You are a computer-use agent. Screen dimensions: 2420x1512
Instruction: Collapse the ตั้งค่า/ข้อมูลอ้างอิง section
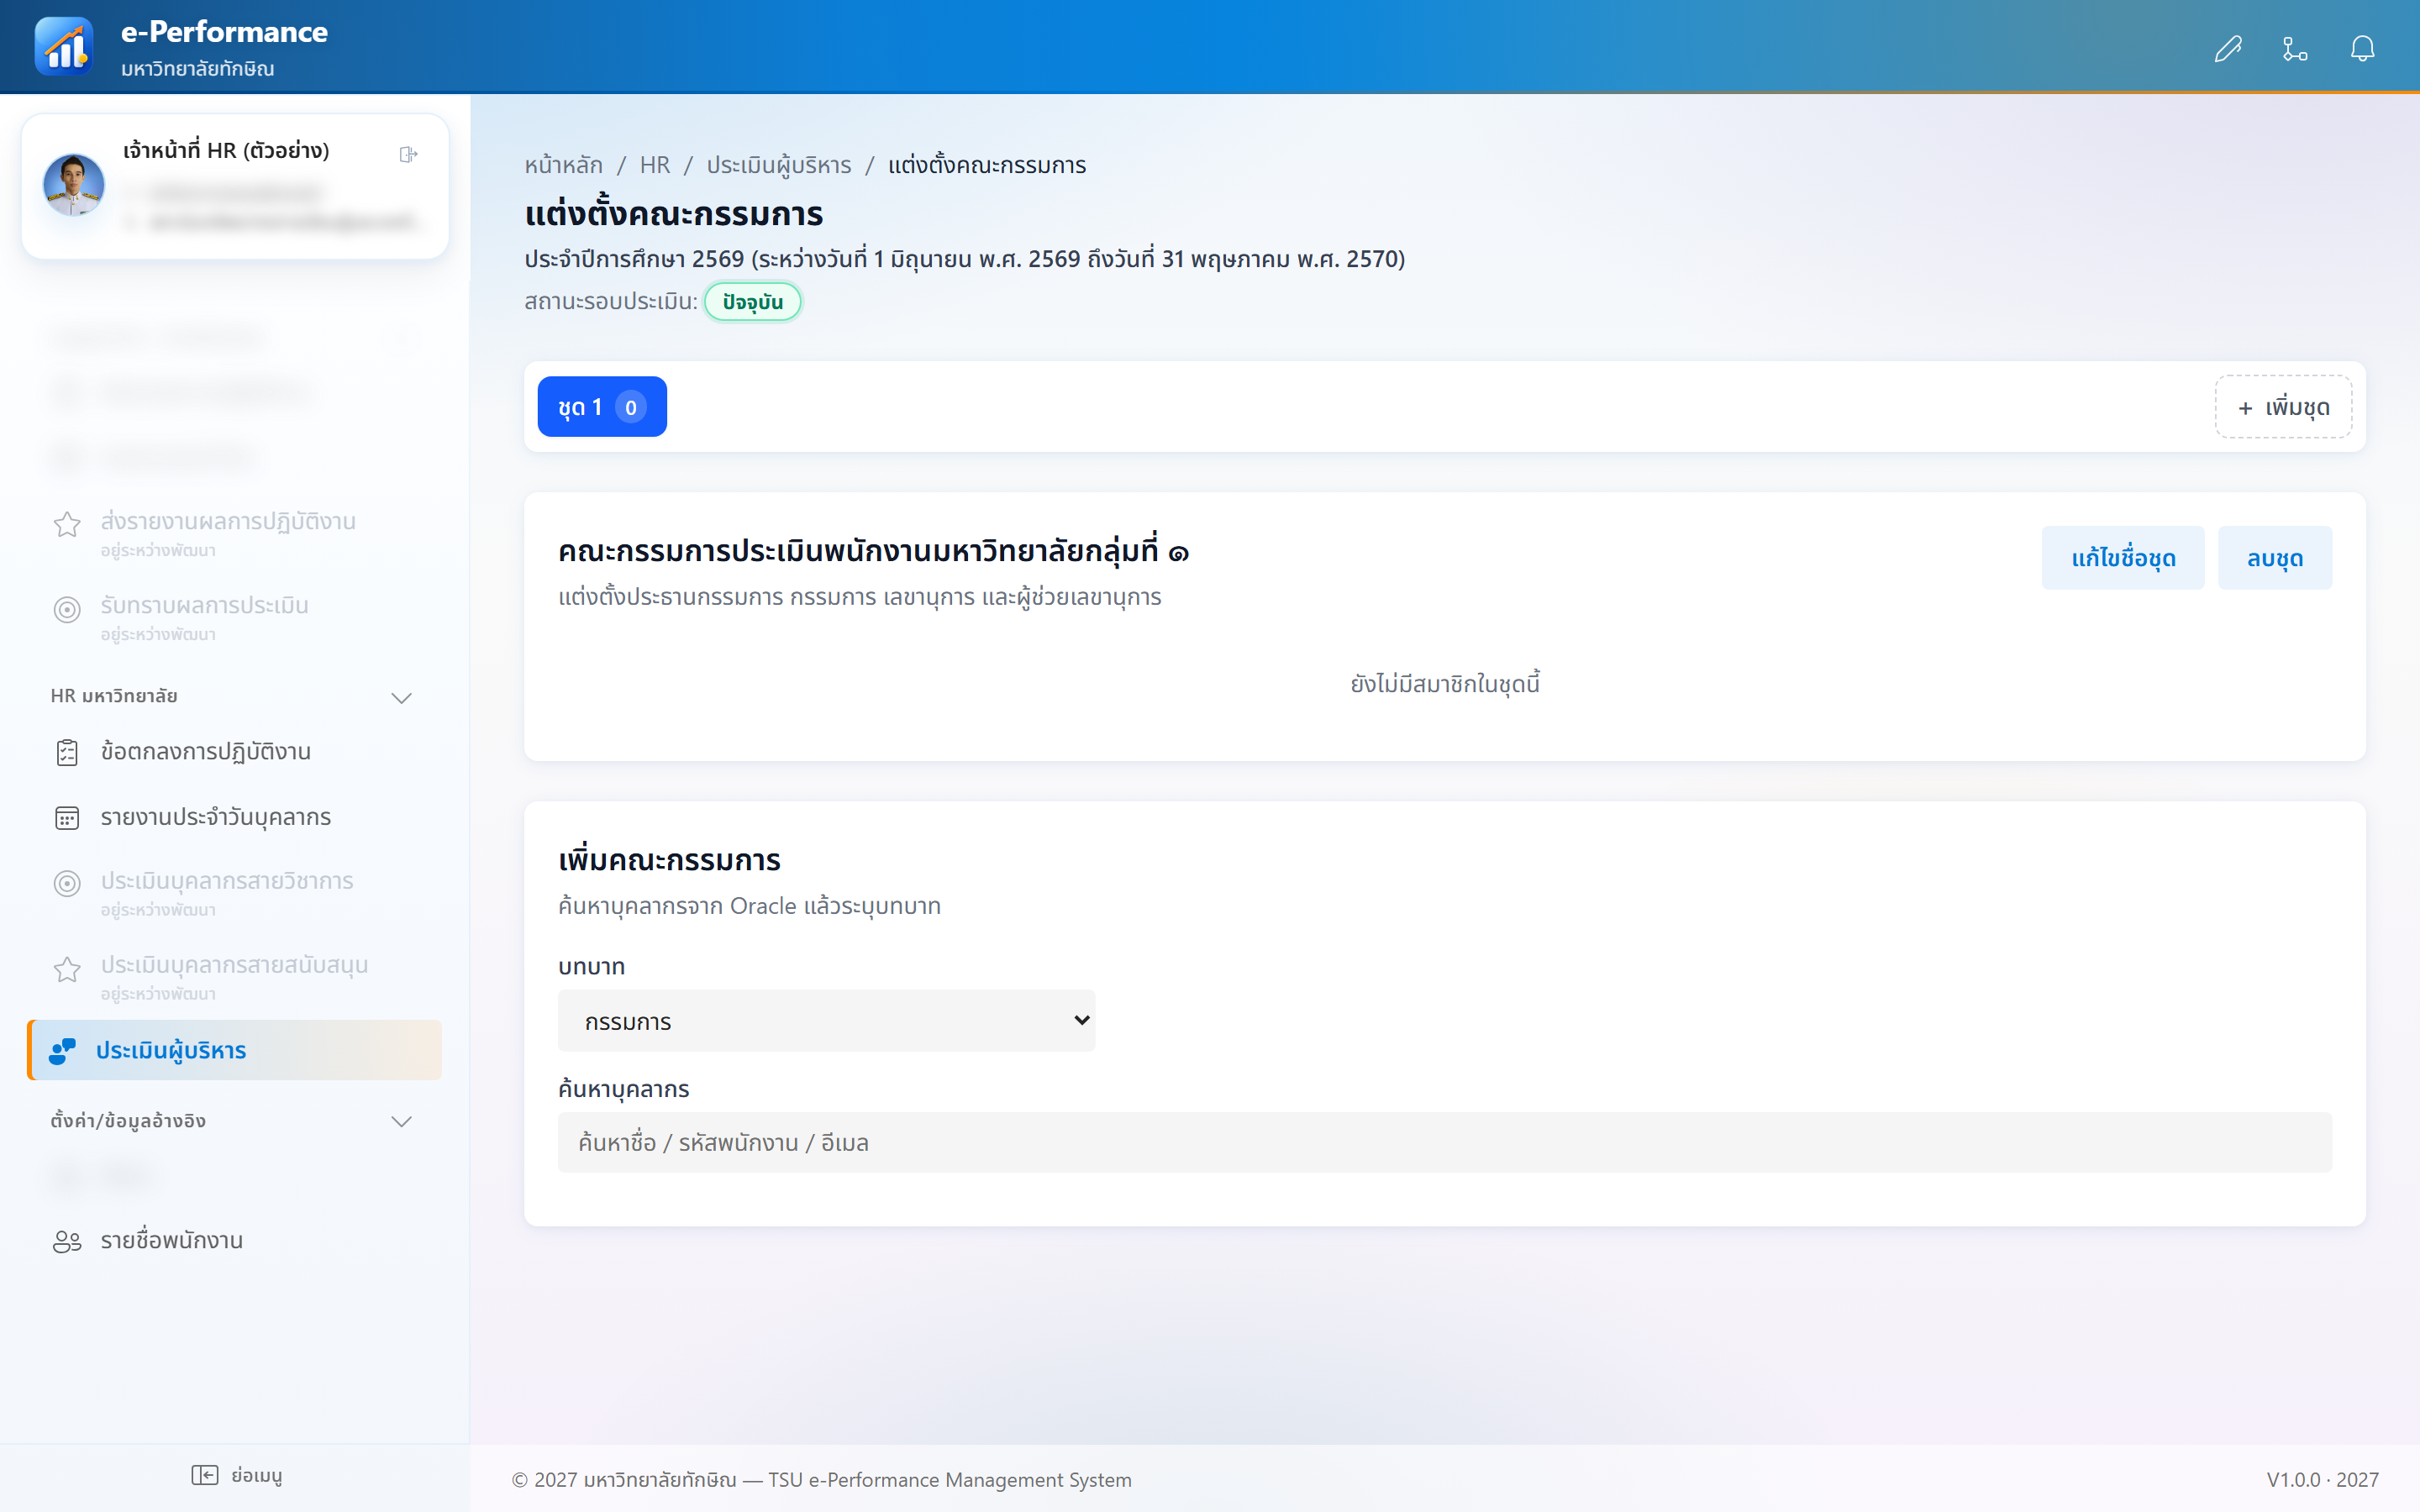[401, 1121]
